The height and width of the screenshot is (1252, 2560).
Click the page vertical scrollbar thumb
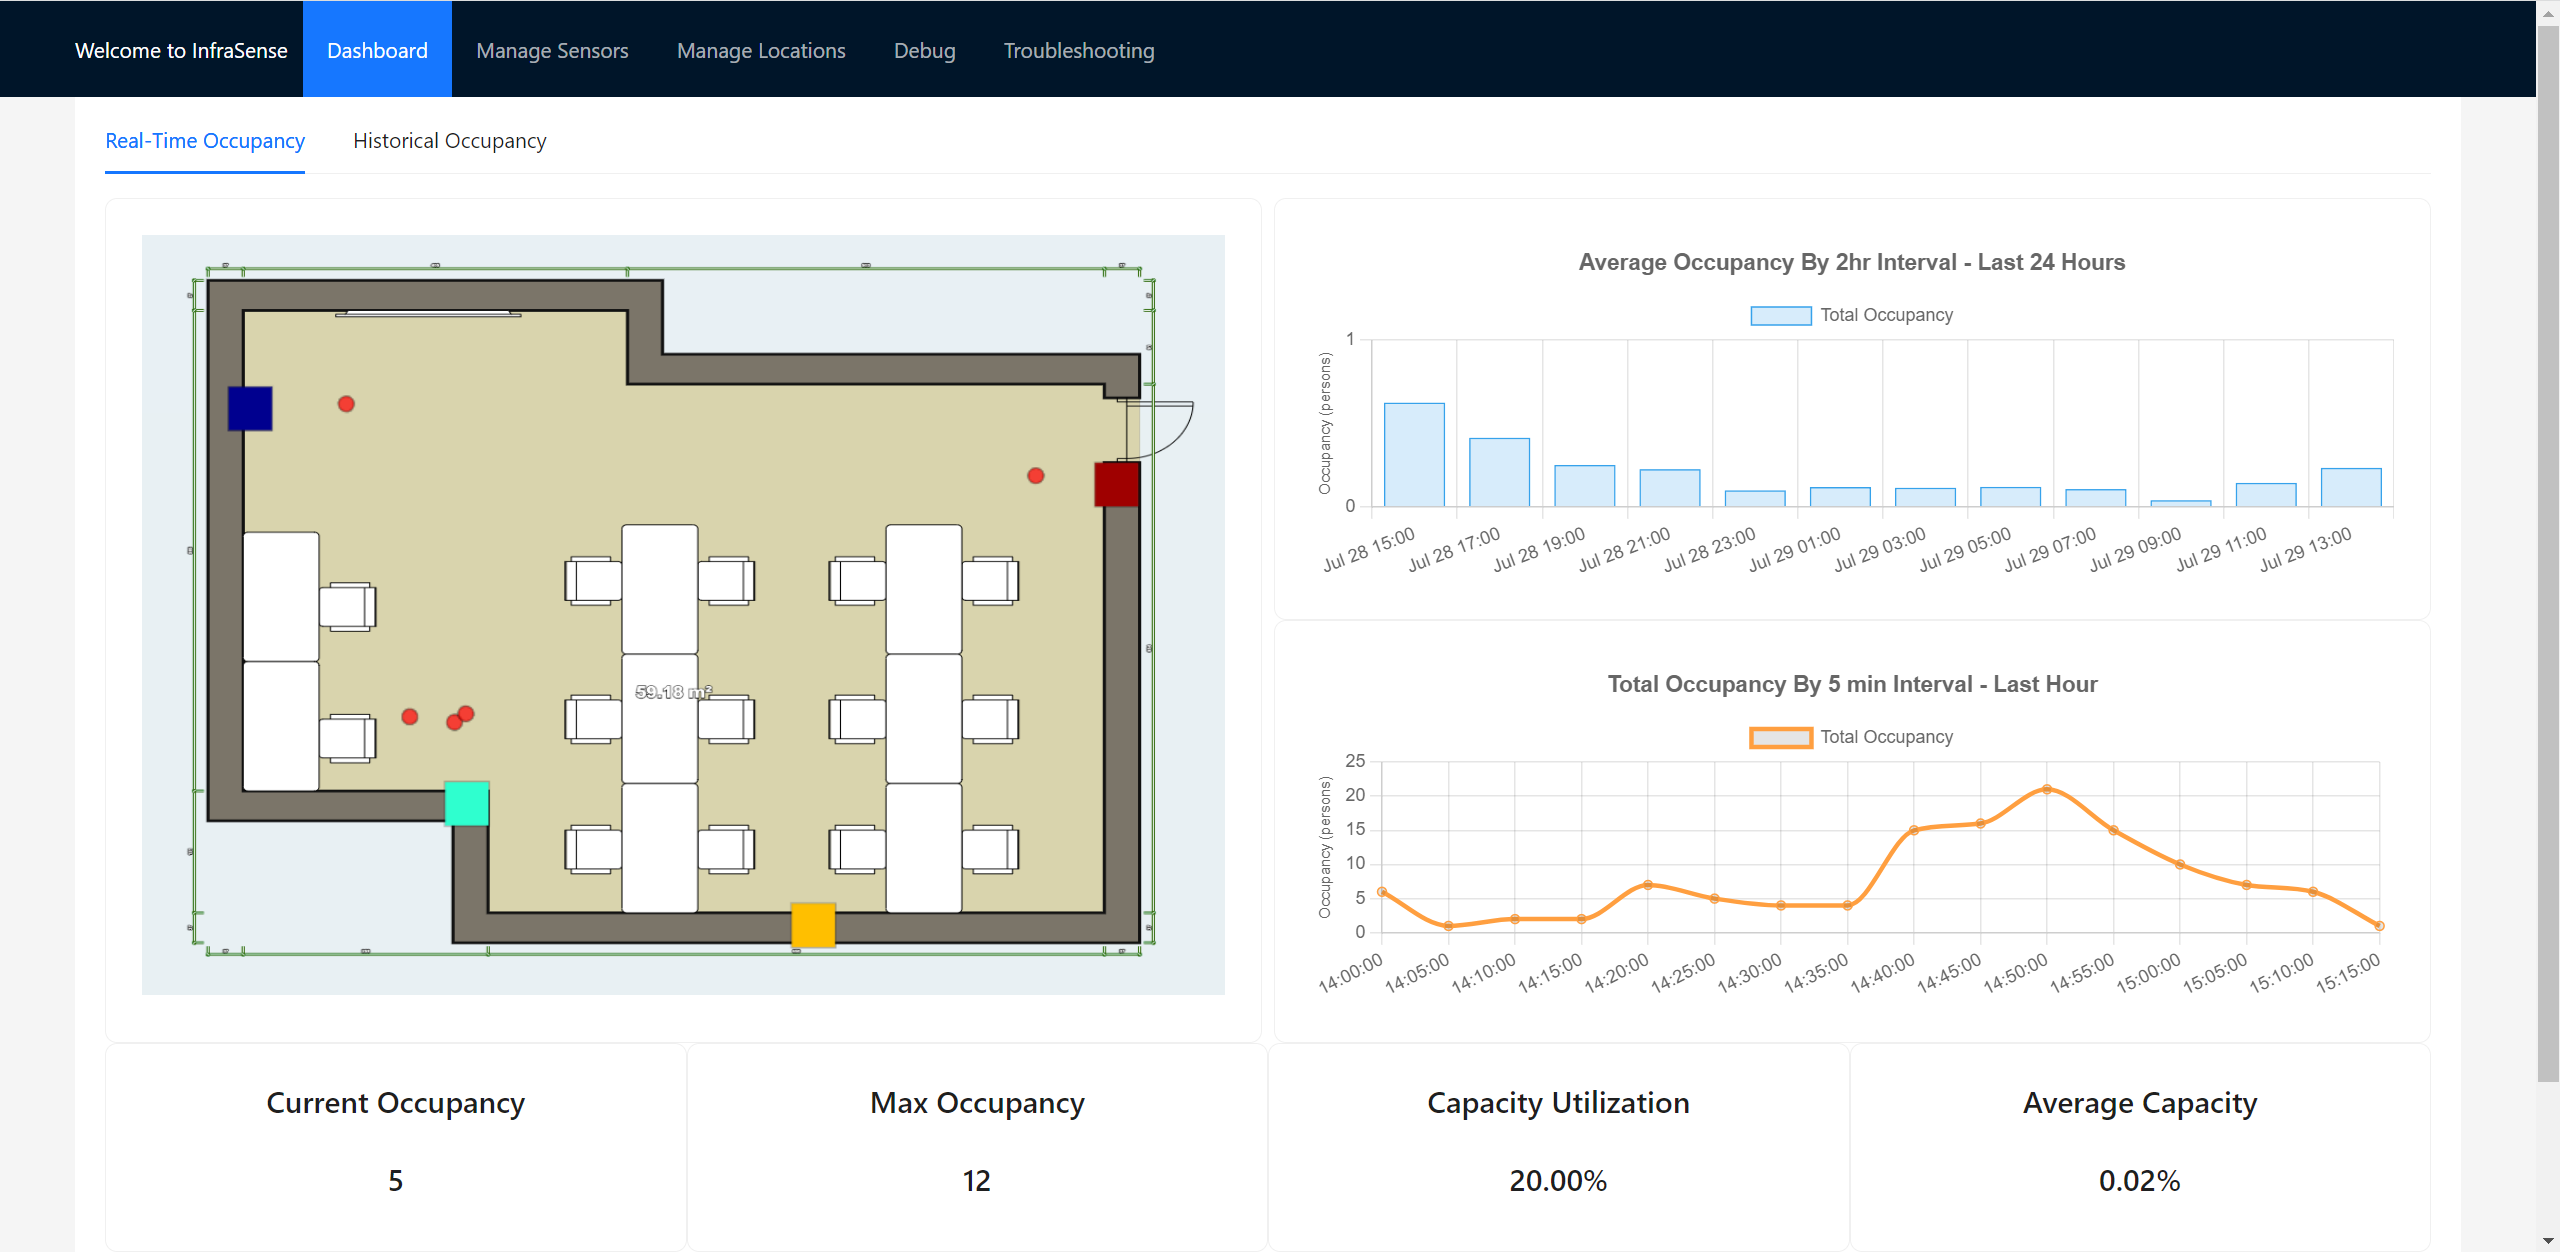[x=2548, y=553]
